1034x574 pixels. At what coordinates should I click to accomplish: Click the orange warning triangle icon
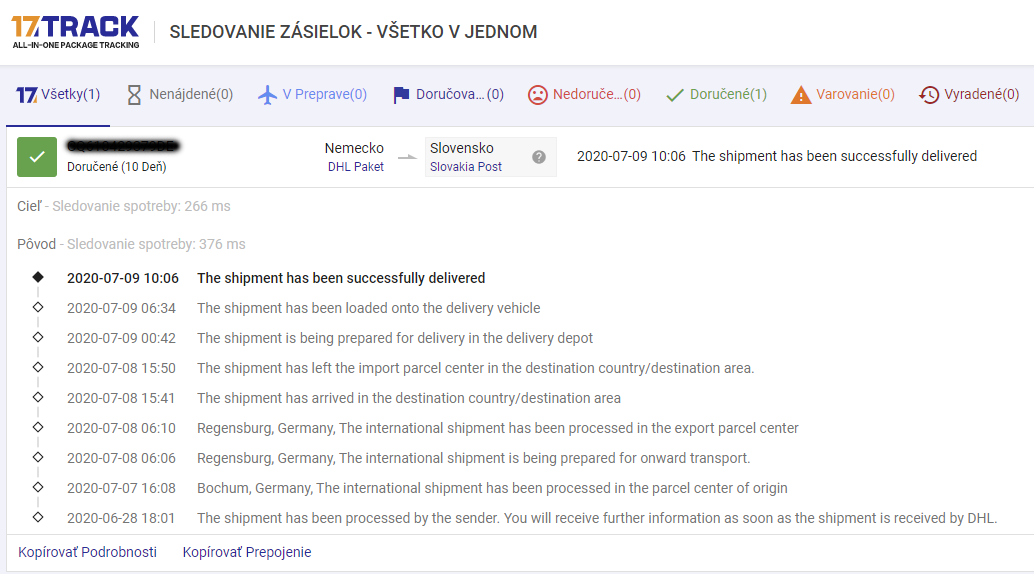point(801,95)
